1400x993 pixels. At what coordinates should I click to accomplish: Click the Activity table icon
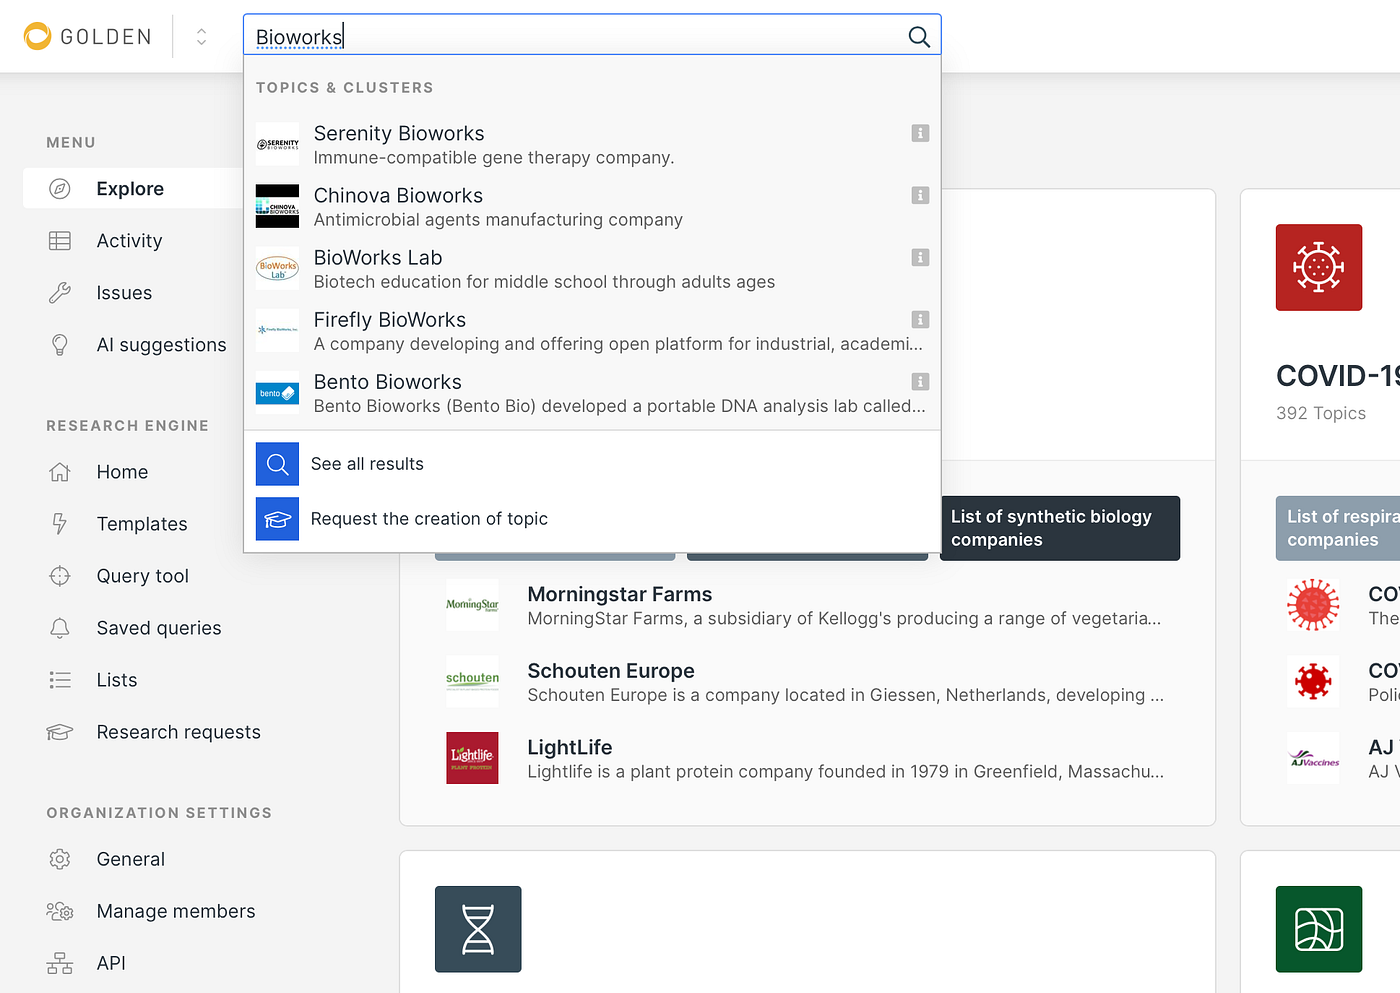[x=60, y=240]
